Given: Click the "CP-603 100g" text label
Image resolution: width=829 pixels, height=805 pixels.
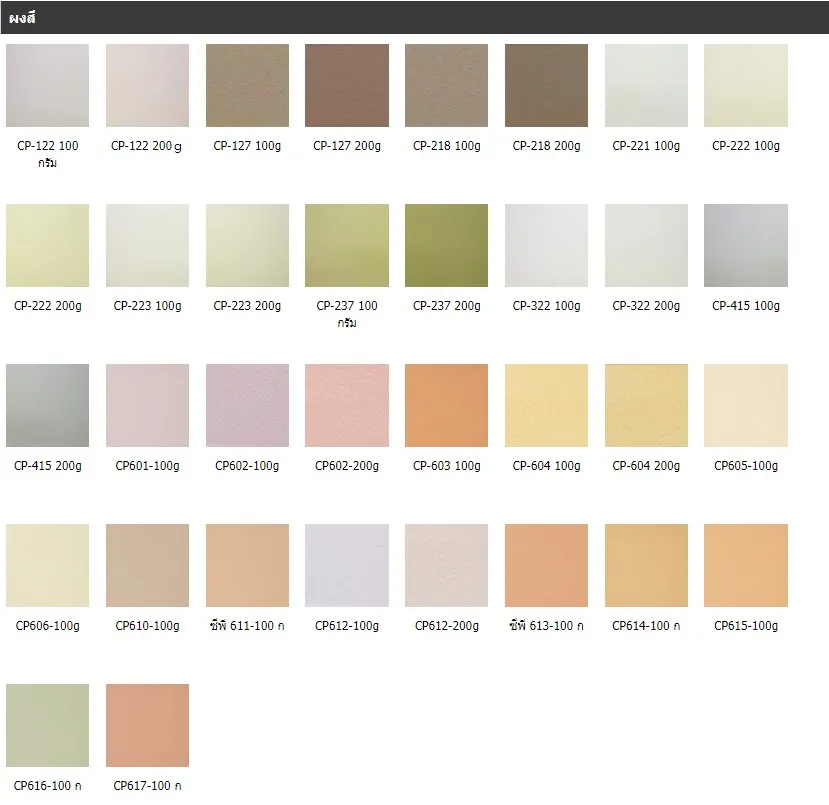Looking at the screenshot, I should point(447,466).
